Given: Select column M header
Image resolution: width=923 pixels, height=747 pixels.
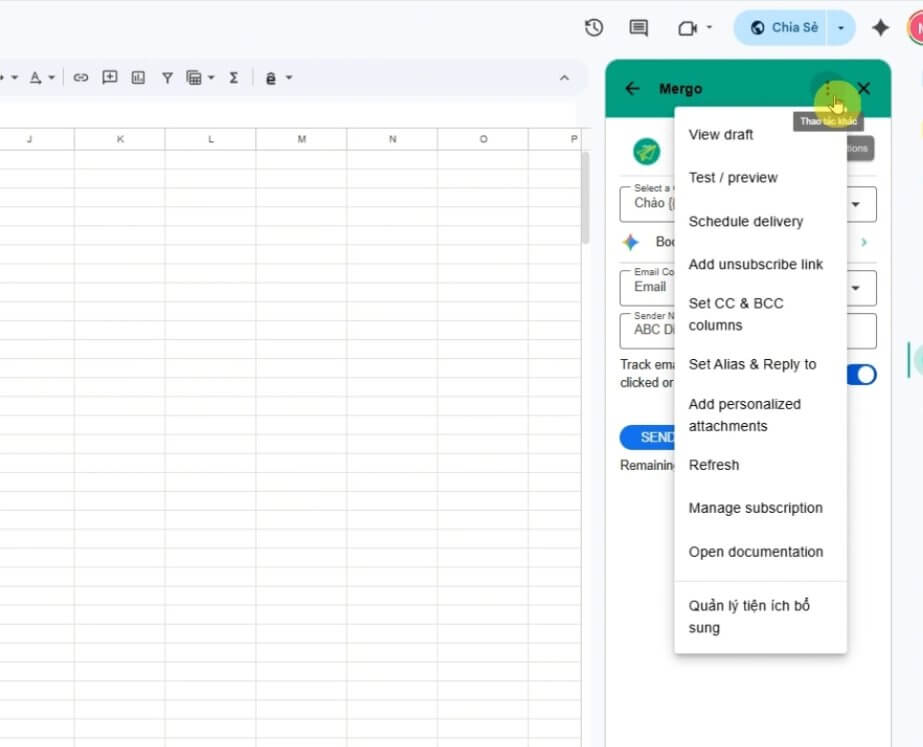Looking at the screenshot, I should (301, 139).
